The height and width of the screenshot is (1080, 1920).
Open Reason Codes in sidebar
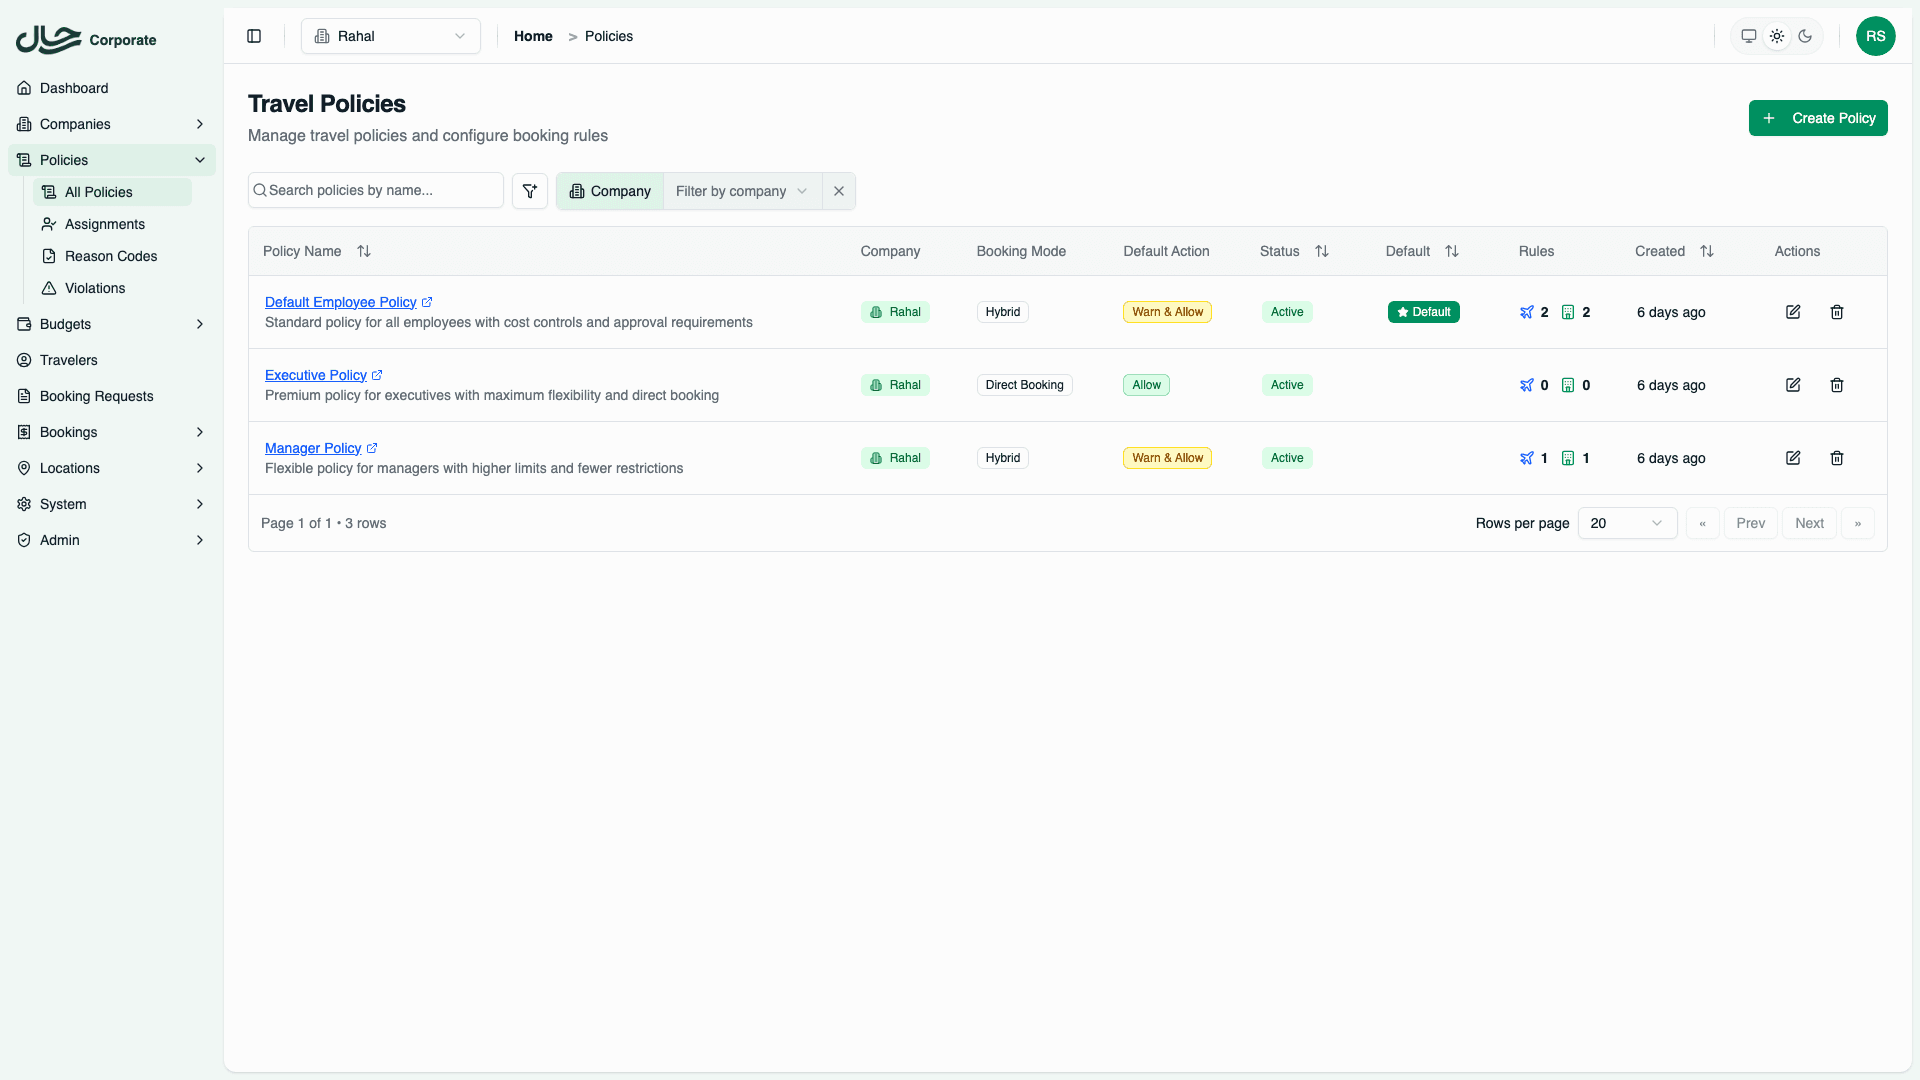tap(111, 256)
